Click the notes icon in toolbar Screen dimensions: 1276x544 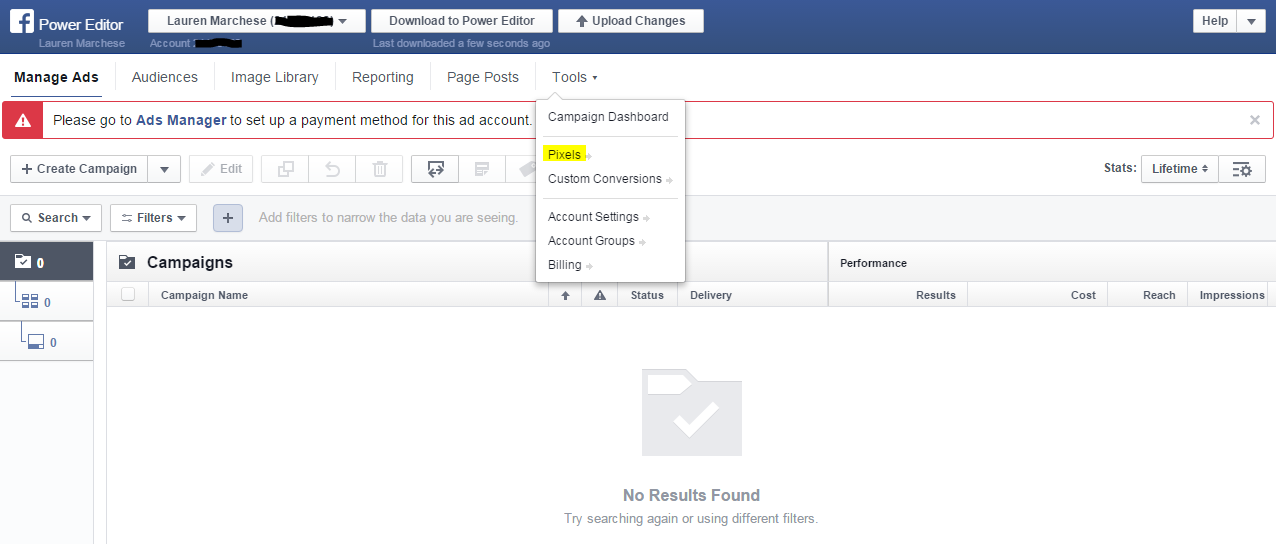pyautogui.click(x=482, y=169)
